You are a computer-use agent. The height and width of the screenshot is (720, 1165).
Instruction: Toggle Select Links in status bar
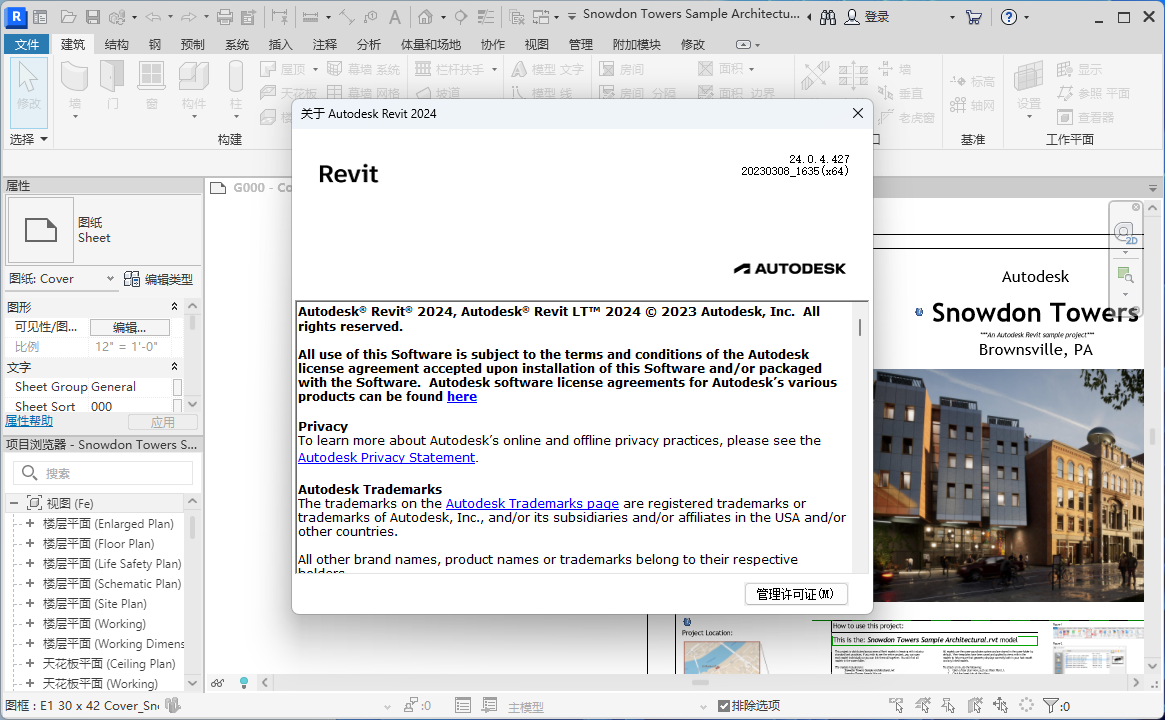(897, 705)
